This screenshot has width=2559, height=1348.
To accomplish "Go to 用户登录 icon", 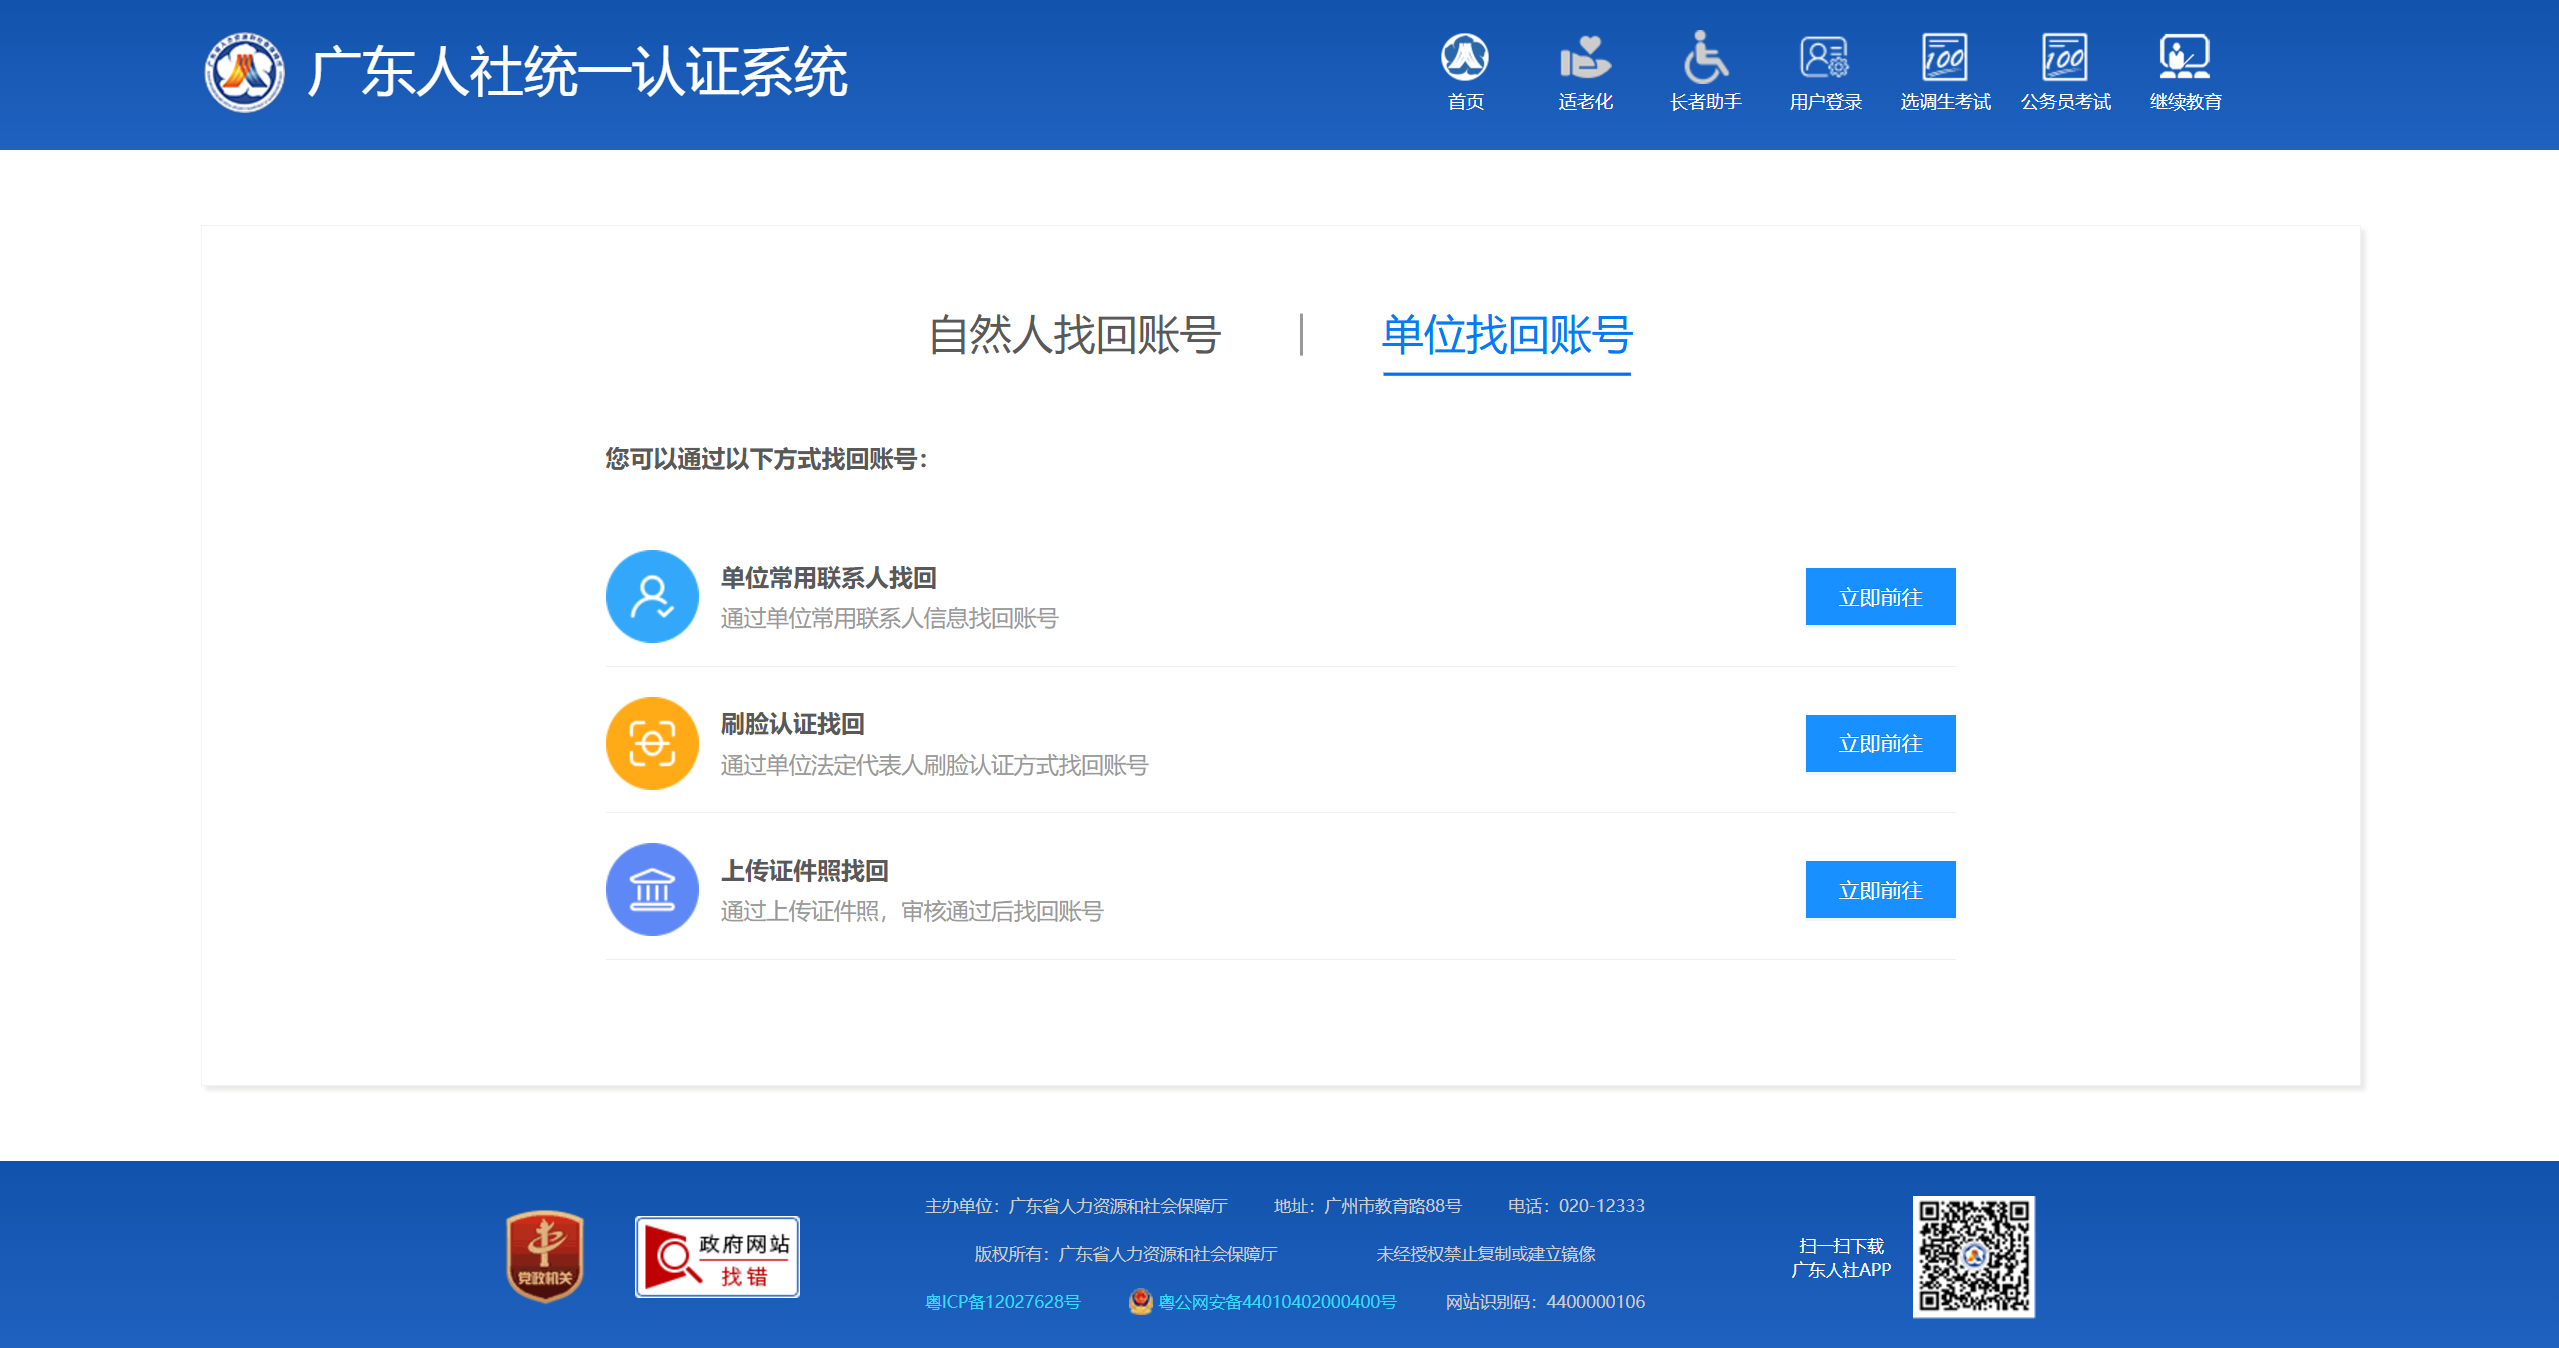I will point(1825,58).
